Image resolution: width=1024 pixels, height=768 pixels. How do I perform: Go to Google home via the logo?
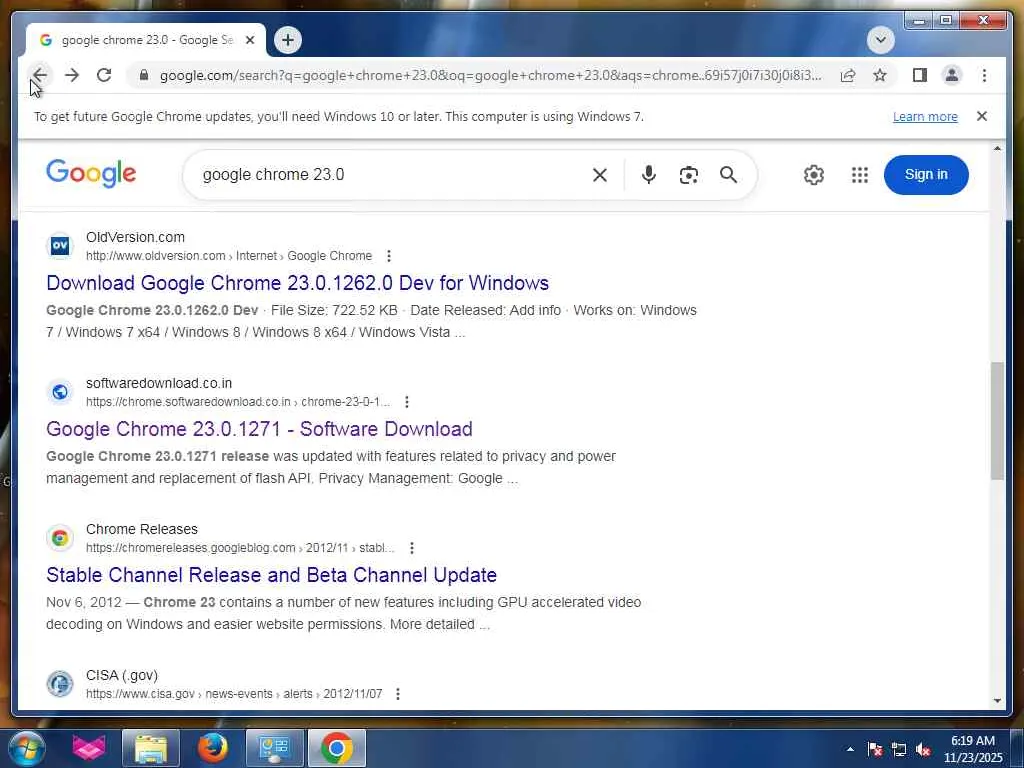91,173
